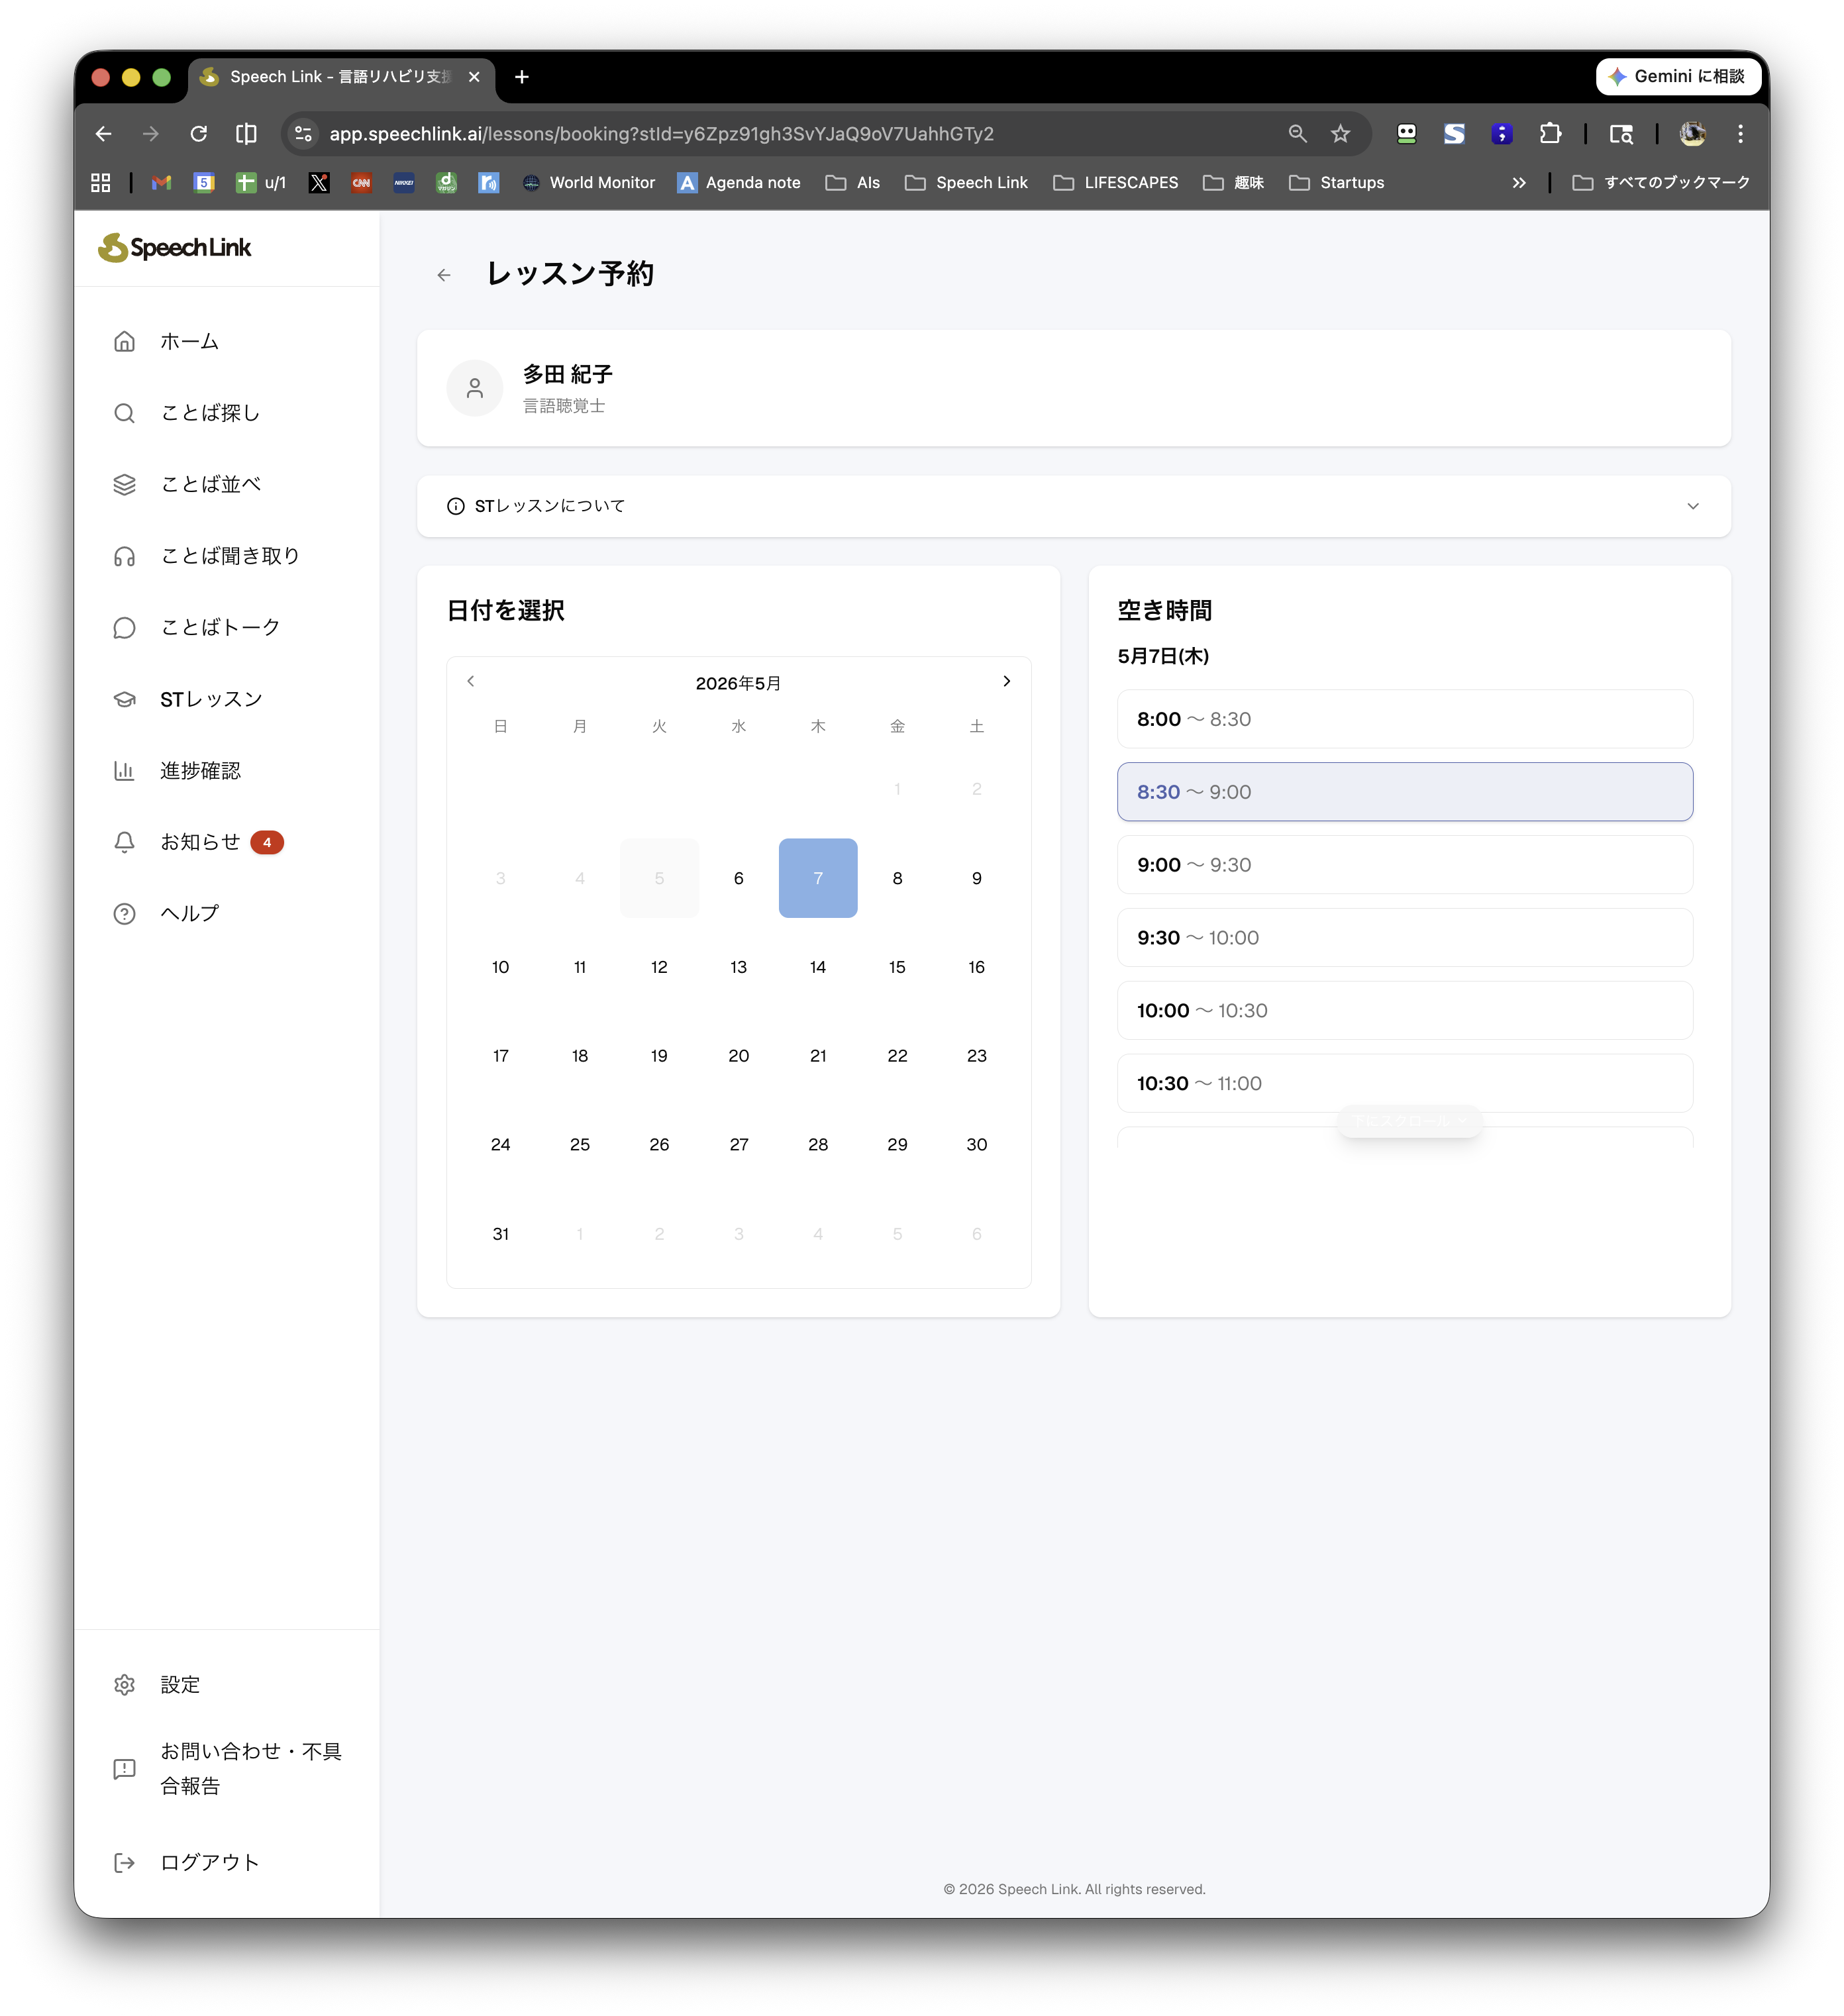
Task: Open ことば聞き取り in the sidebar
Action: click(226, 556)
